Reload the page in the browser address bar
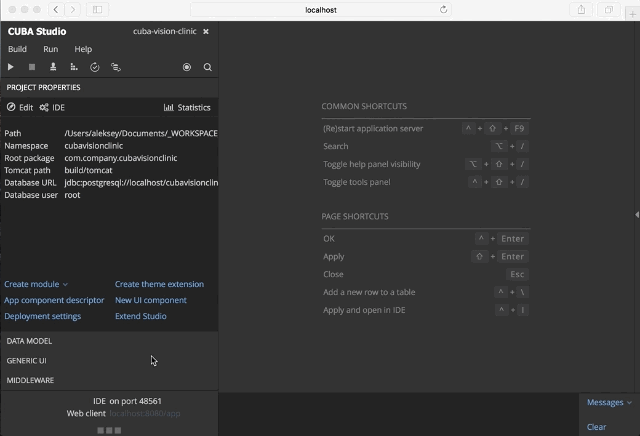Viewport: 640px width, 436px height. pyautogui.click(x=444, y=9)
